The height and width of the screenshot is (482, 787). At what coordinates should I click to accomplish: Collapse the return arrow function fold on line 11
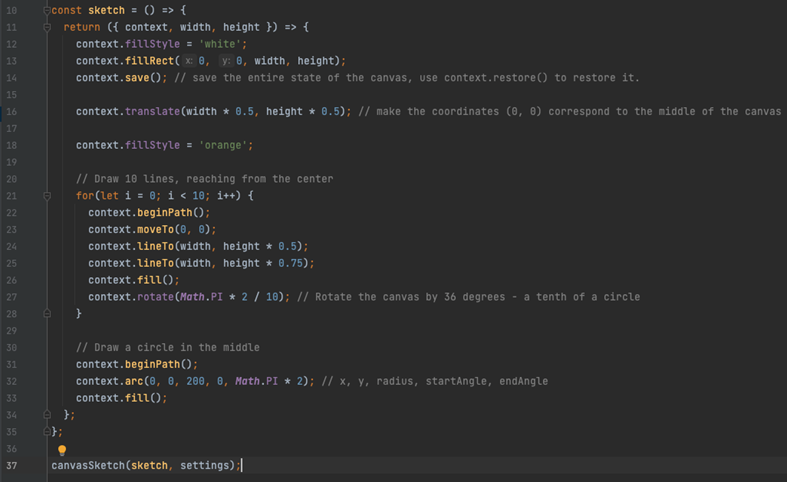(x=47, y=27)
